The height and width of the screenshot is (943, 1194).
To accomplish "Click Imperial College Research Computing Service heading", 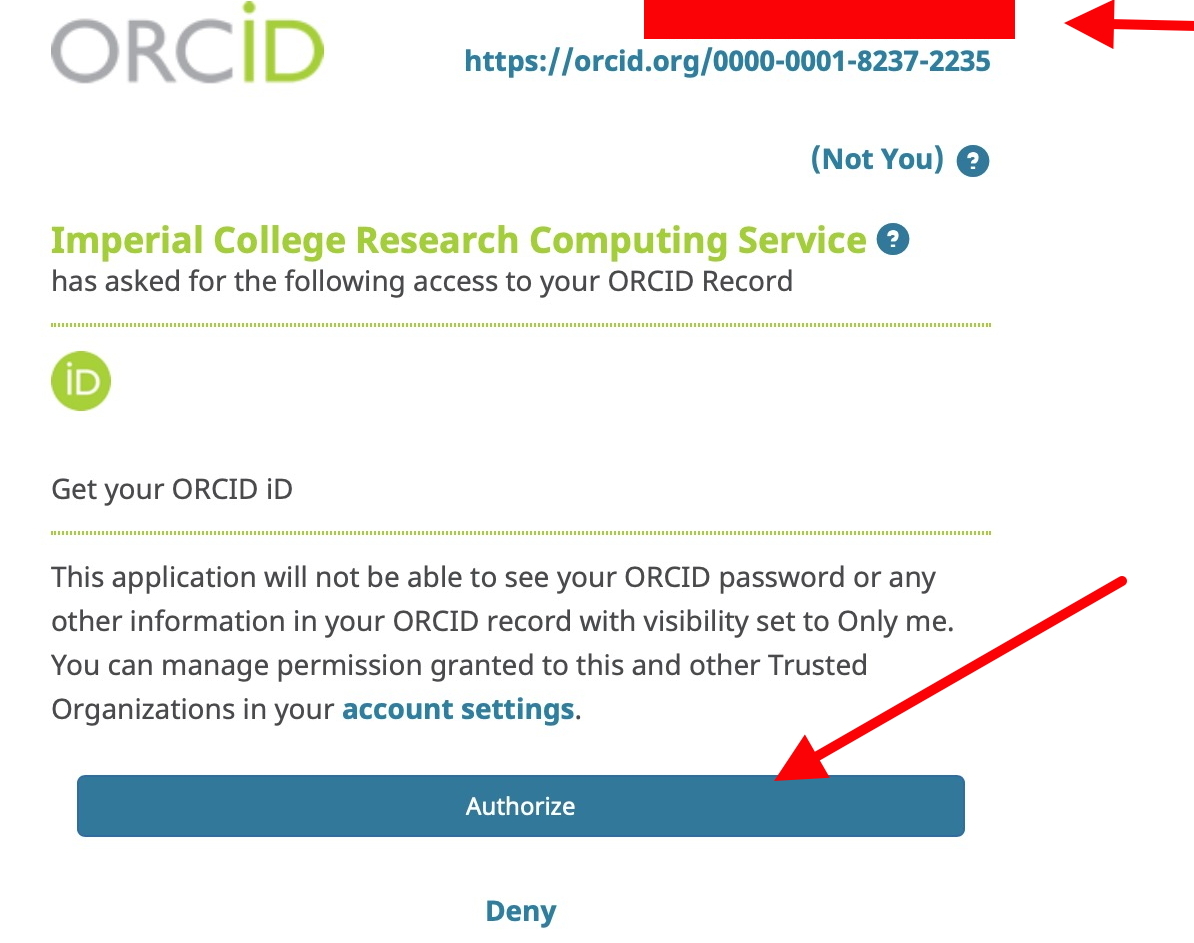I will click(458, 241).
